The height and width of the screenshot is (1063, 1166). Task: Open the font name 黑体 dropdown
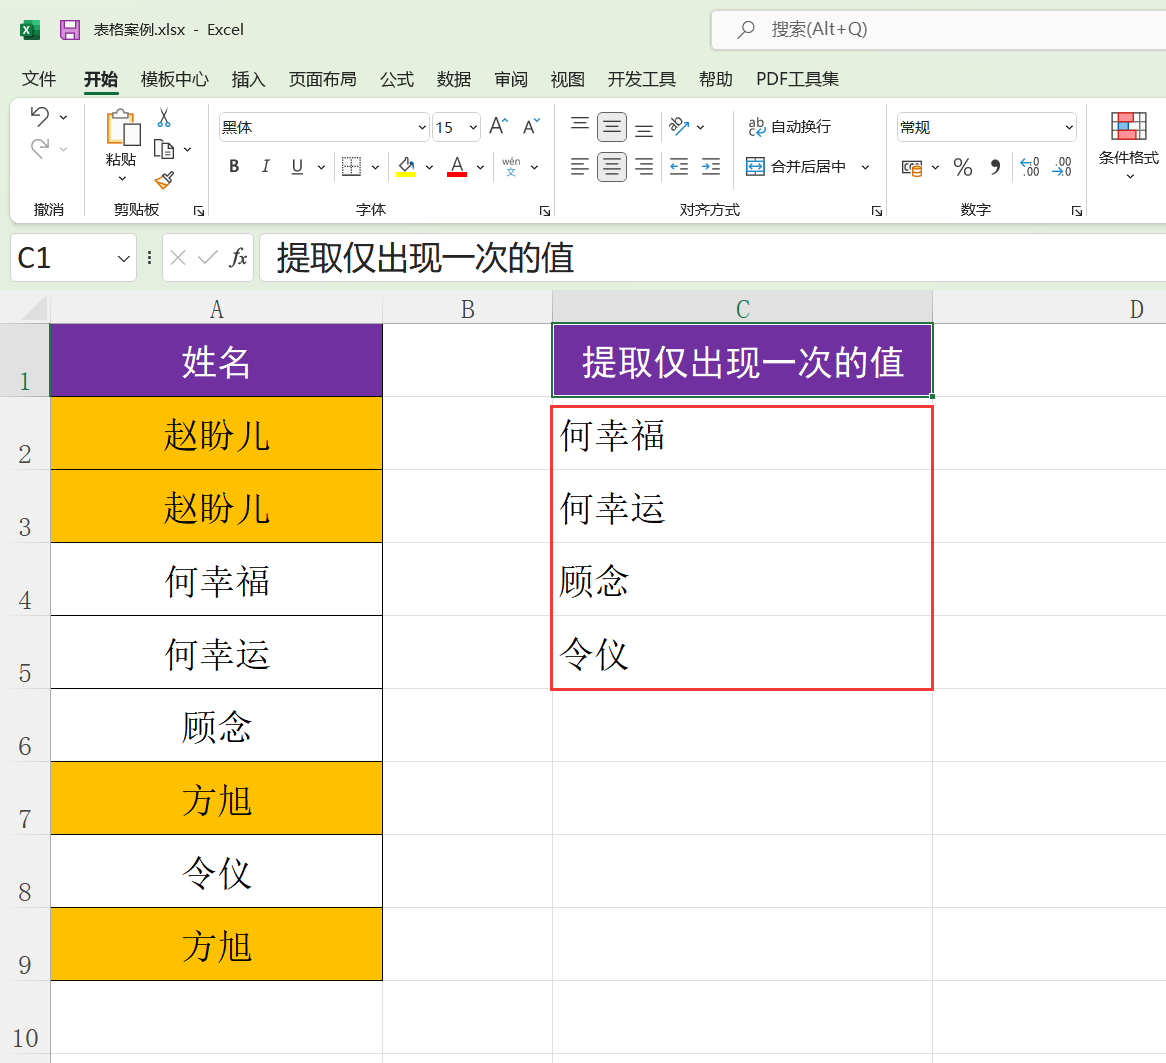422,128
